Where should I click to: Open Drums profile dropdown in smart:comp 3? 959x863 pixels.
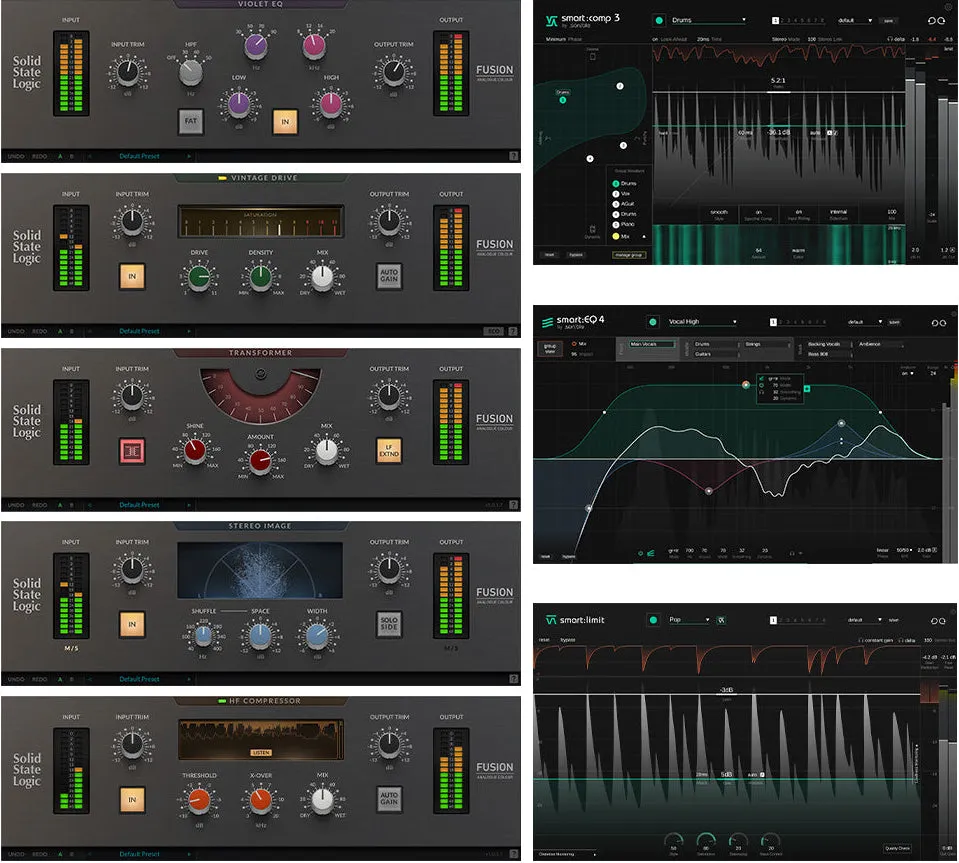(x=708, y=20)
